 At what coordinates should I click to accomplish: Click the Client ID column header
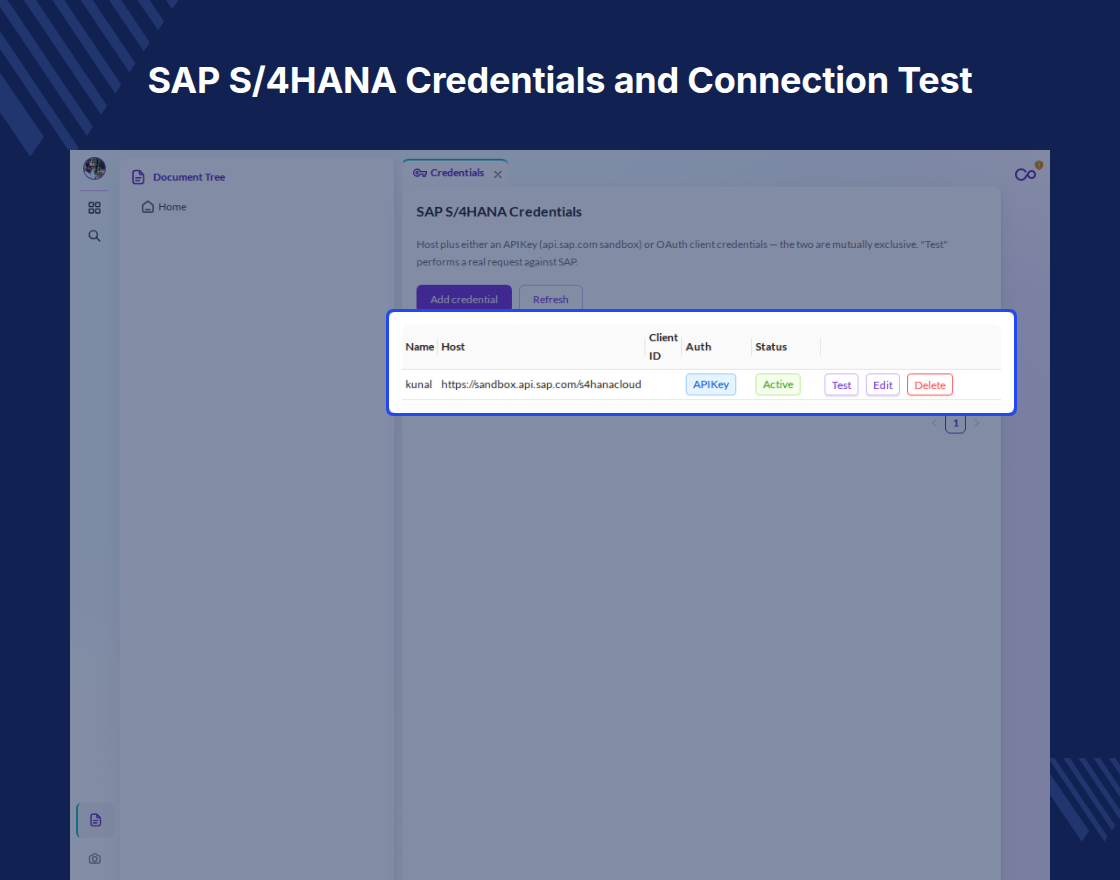(x=663, y=347)
